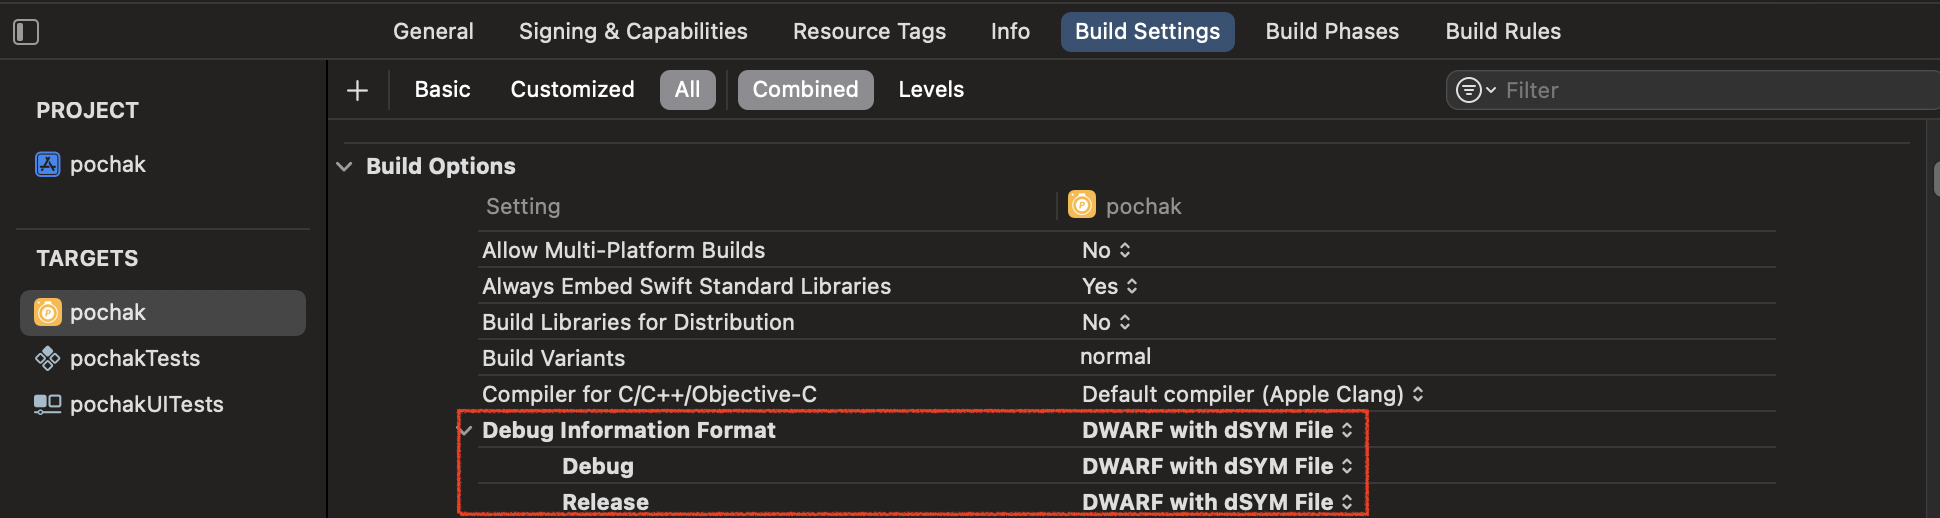Open Compiler for C/C++/Objective-C dropdown
The image size is (1940, 518).
tap(1253, 394)
